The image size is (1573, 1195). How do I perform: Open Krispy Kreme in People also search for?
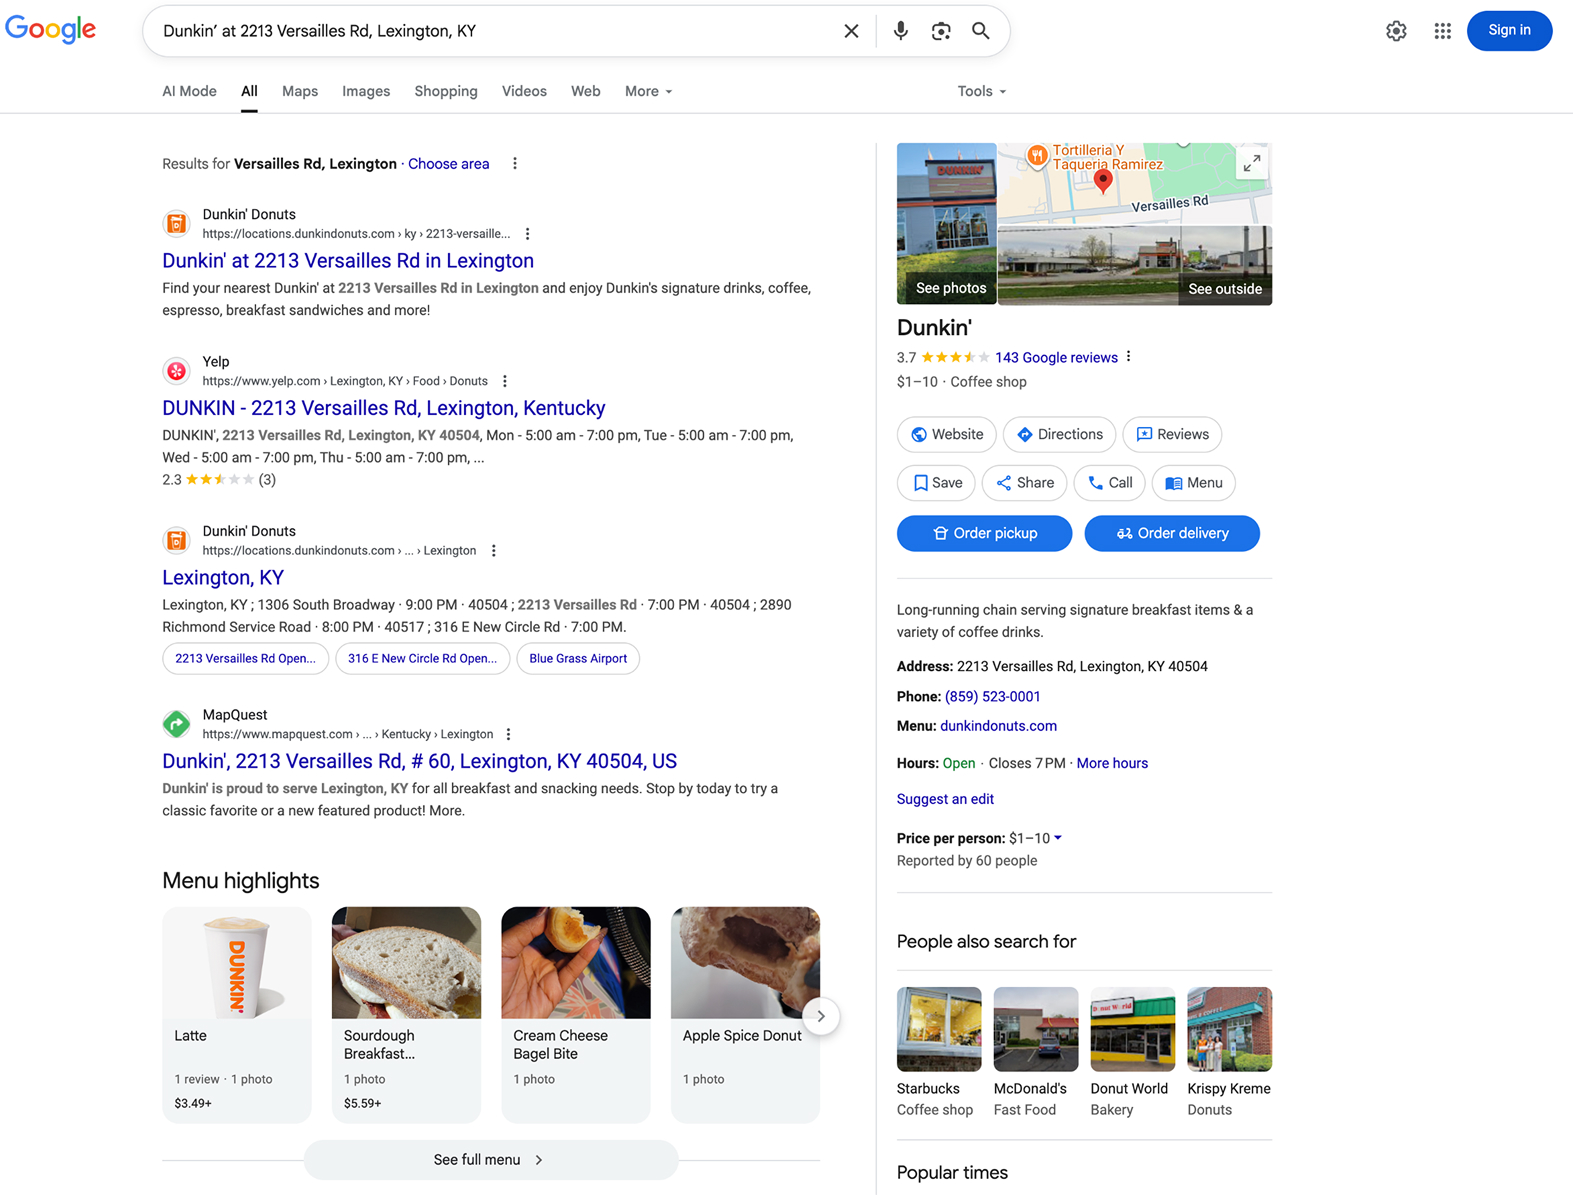[x=1229, y=1053]
